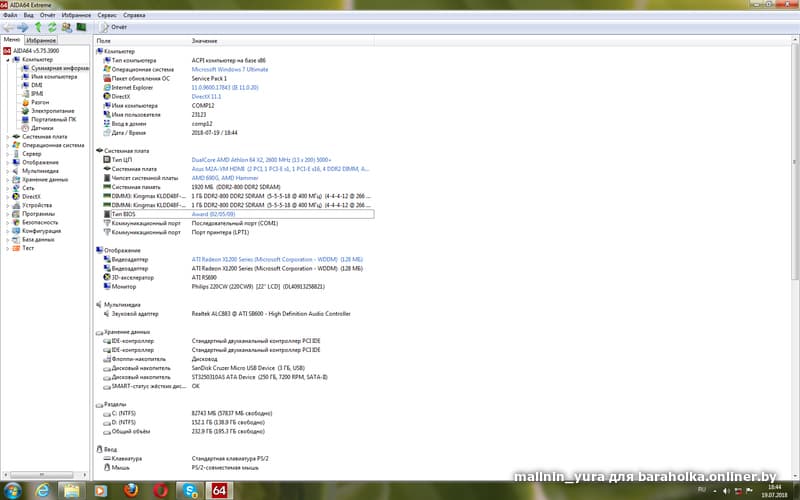
Task: Open Asus M2A-VM HDMI motherboard link
Action: (x=280, y=169)
